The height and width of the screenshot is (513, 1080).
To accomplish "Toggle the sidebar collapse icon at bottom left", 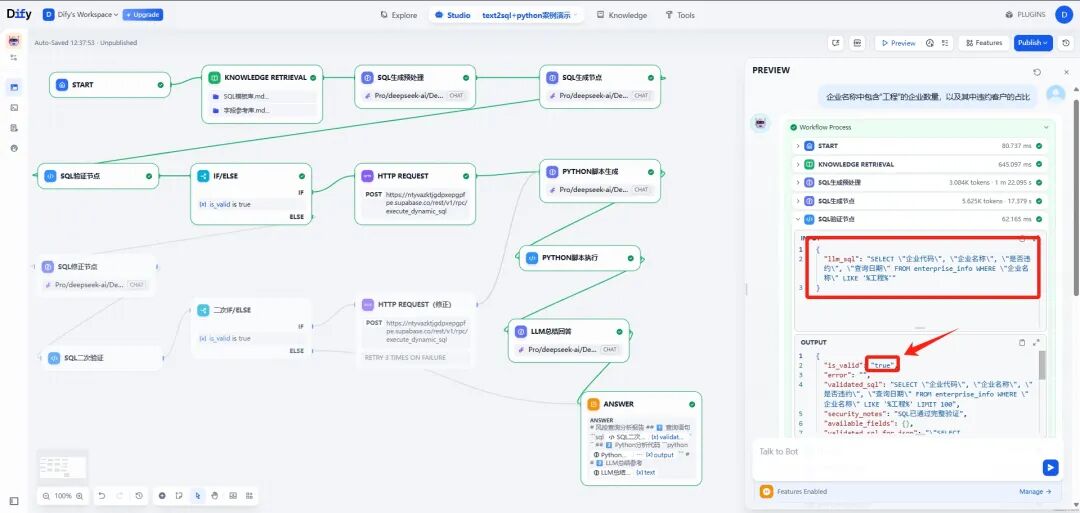I will click(14, 501).
